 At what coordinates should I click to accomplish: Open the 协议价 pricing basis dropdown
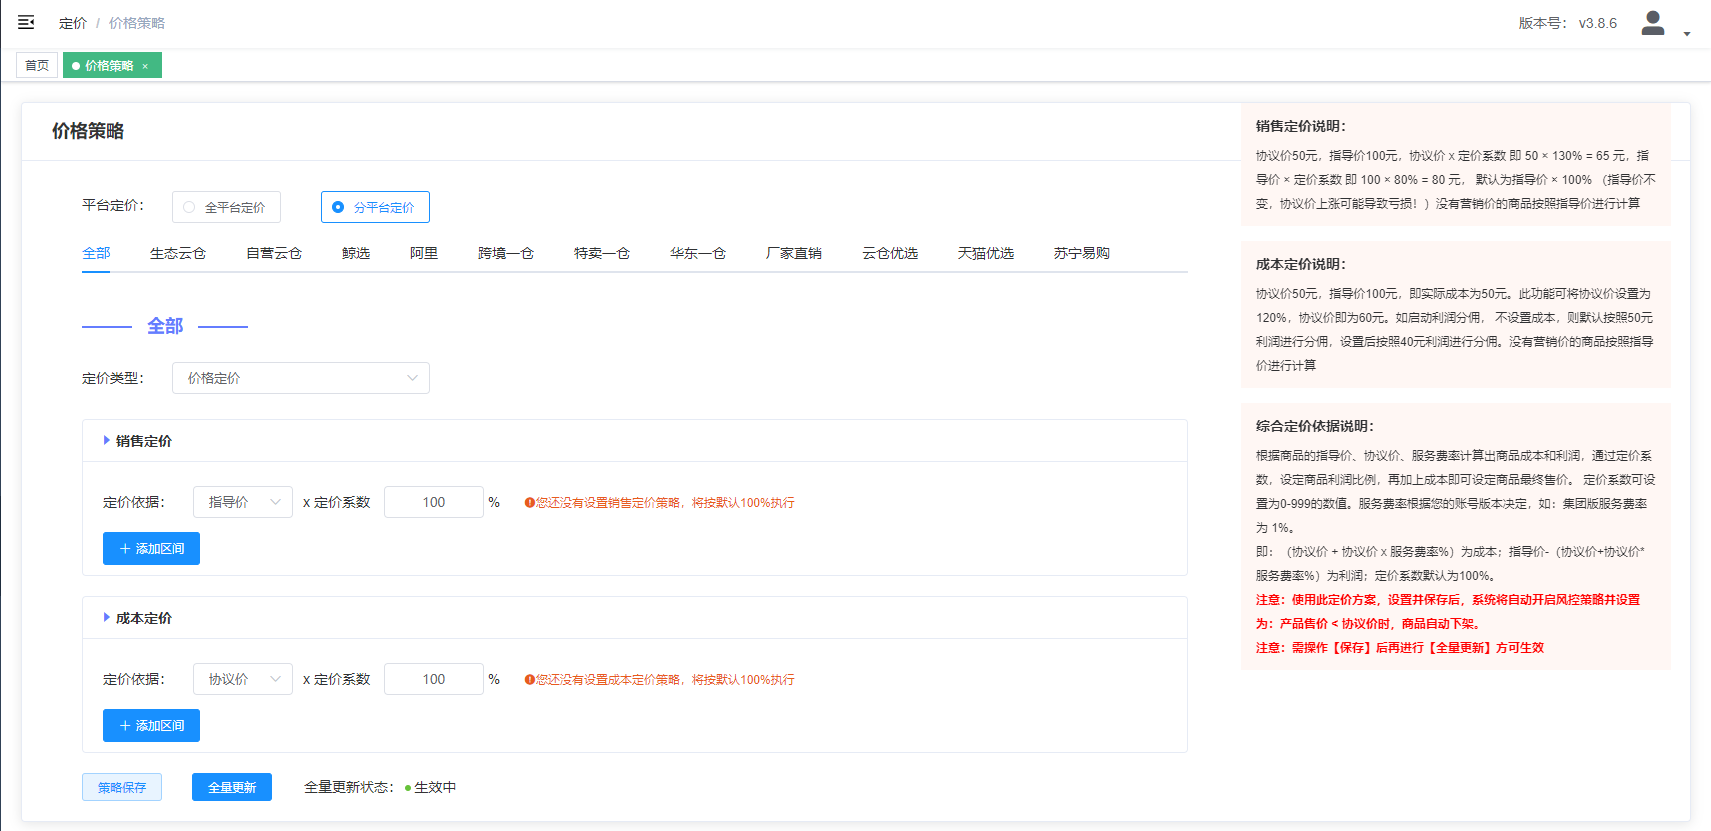coord(243,679)
